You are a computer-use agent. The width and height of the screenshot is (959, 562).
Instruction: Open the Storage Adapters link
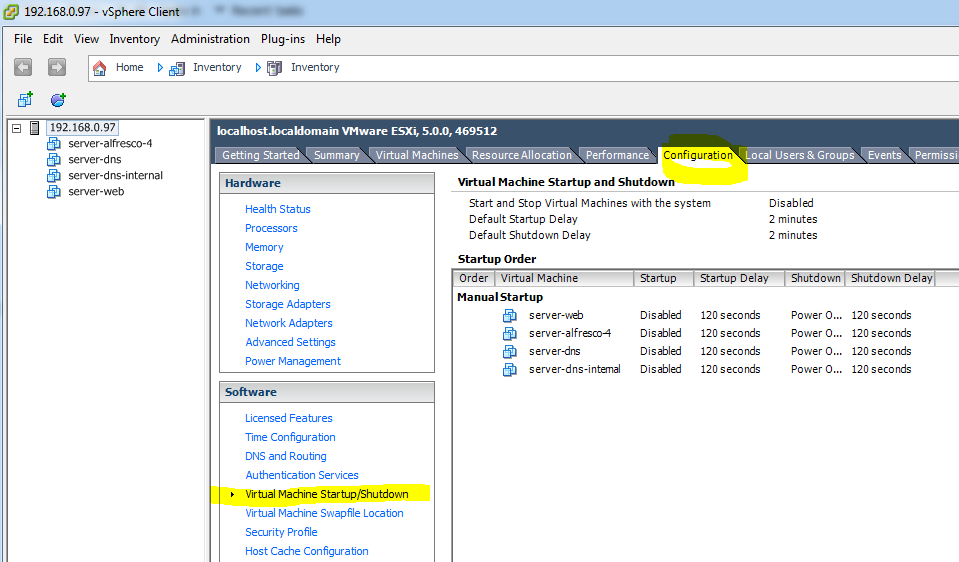click(x=287, y=304)
